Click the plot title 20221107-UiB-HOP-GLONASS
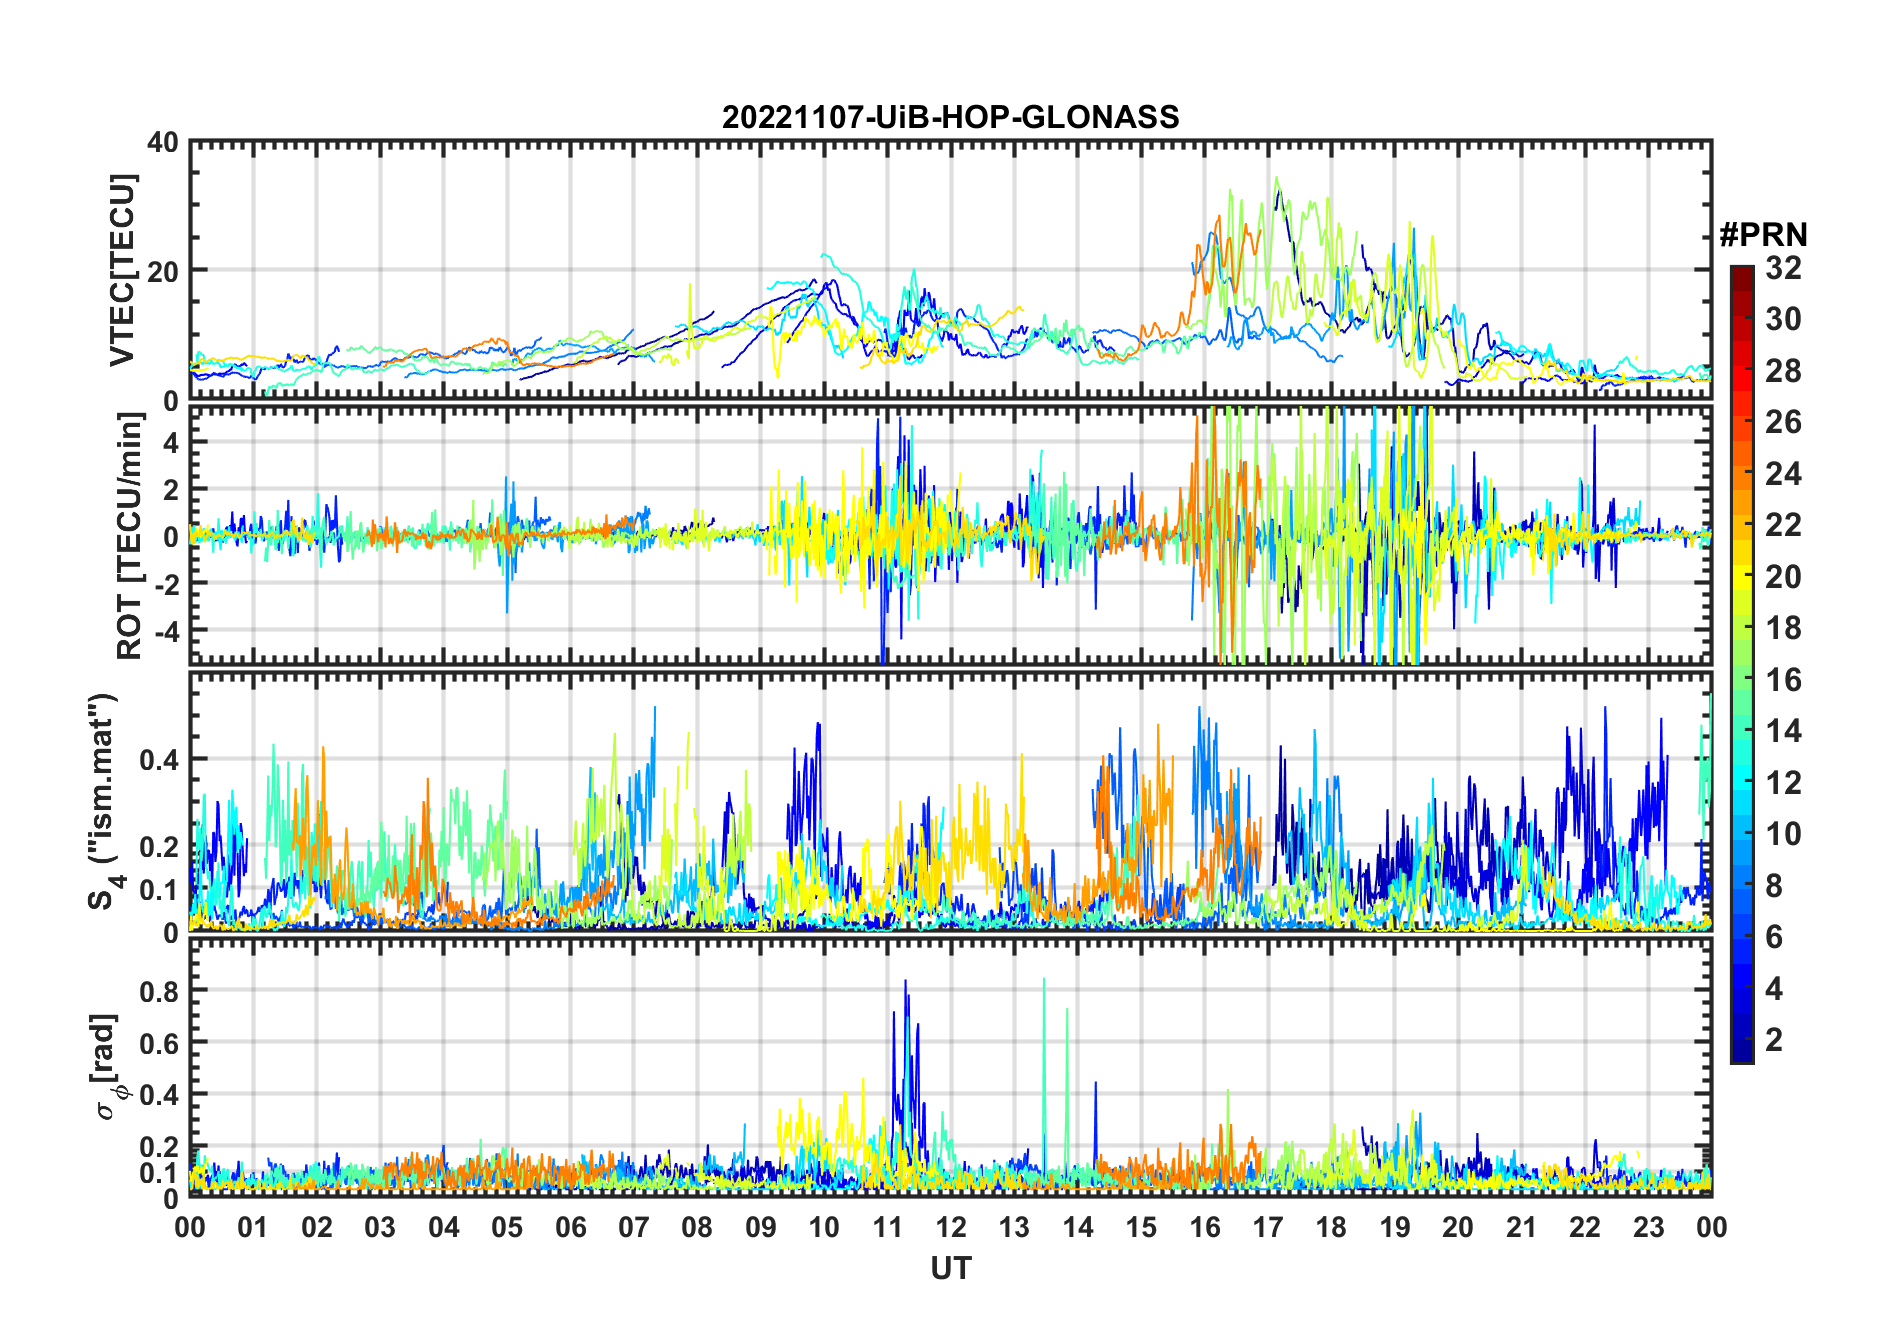This screenshot has width=1902, height=1330. tap(950, 117)
